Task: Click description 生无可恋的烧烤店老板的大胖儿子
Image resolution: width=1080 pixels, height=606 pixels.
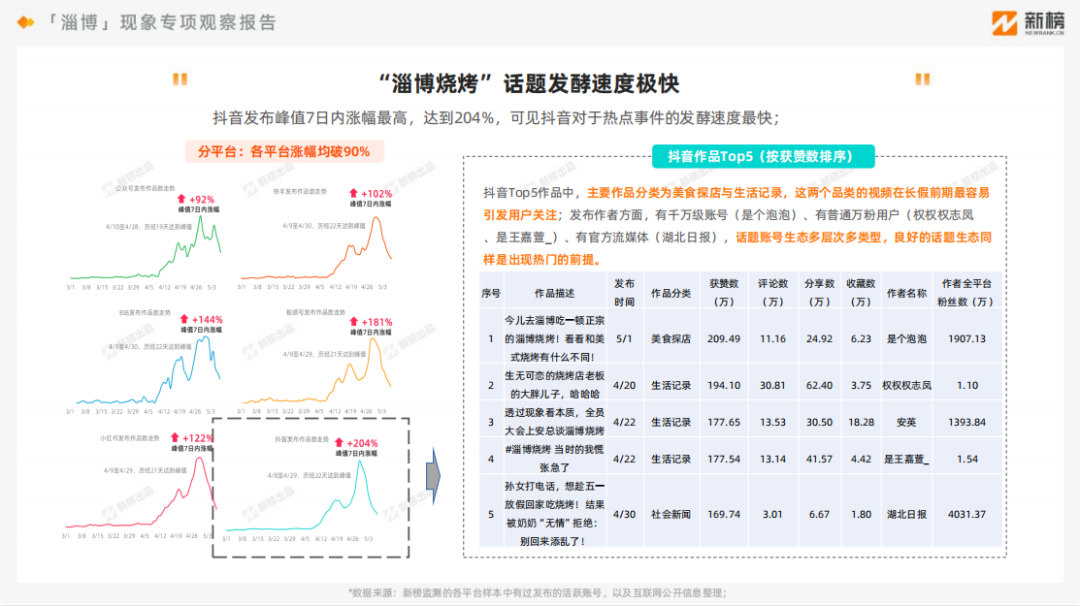Action: [554, 385]
